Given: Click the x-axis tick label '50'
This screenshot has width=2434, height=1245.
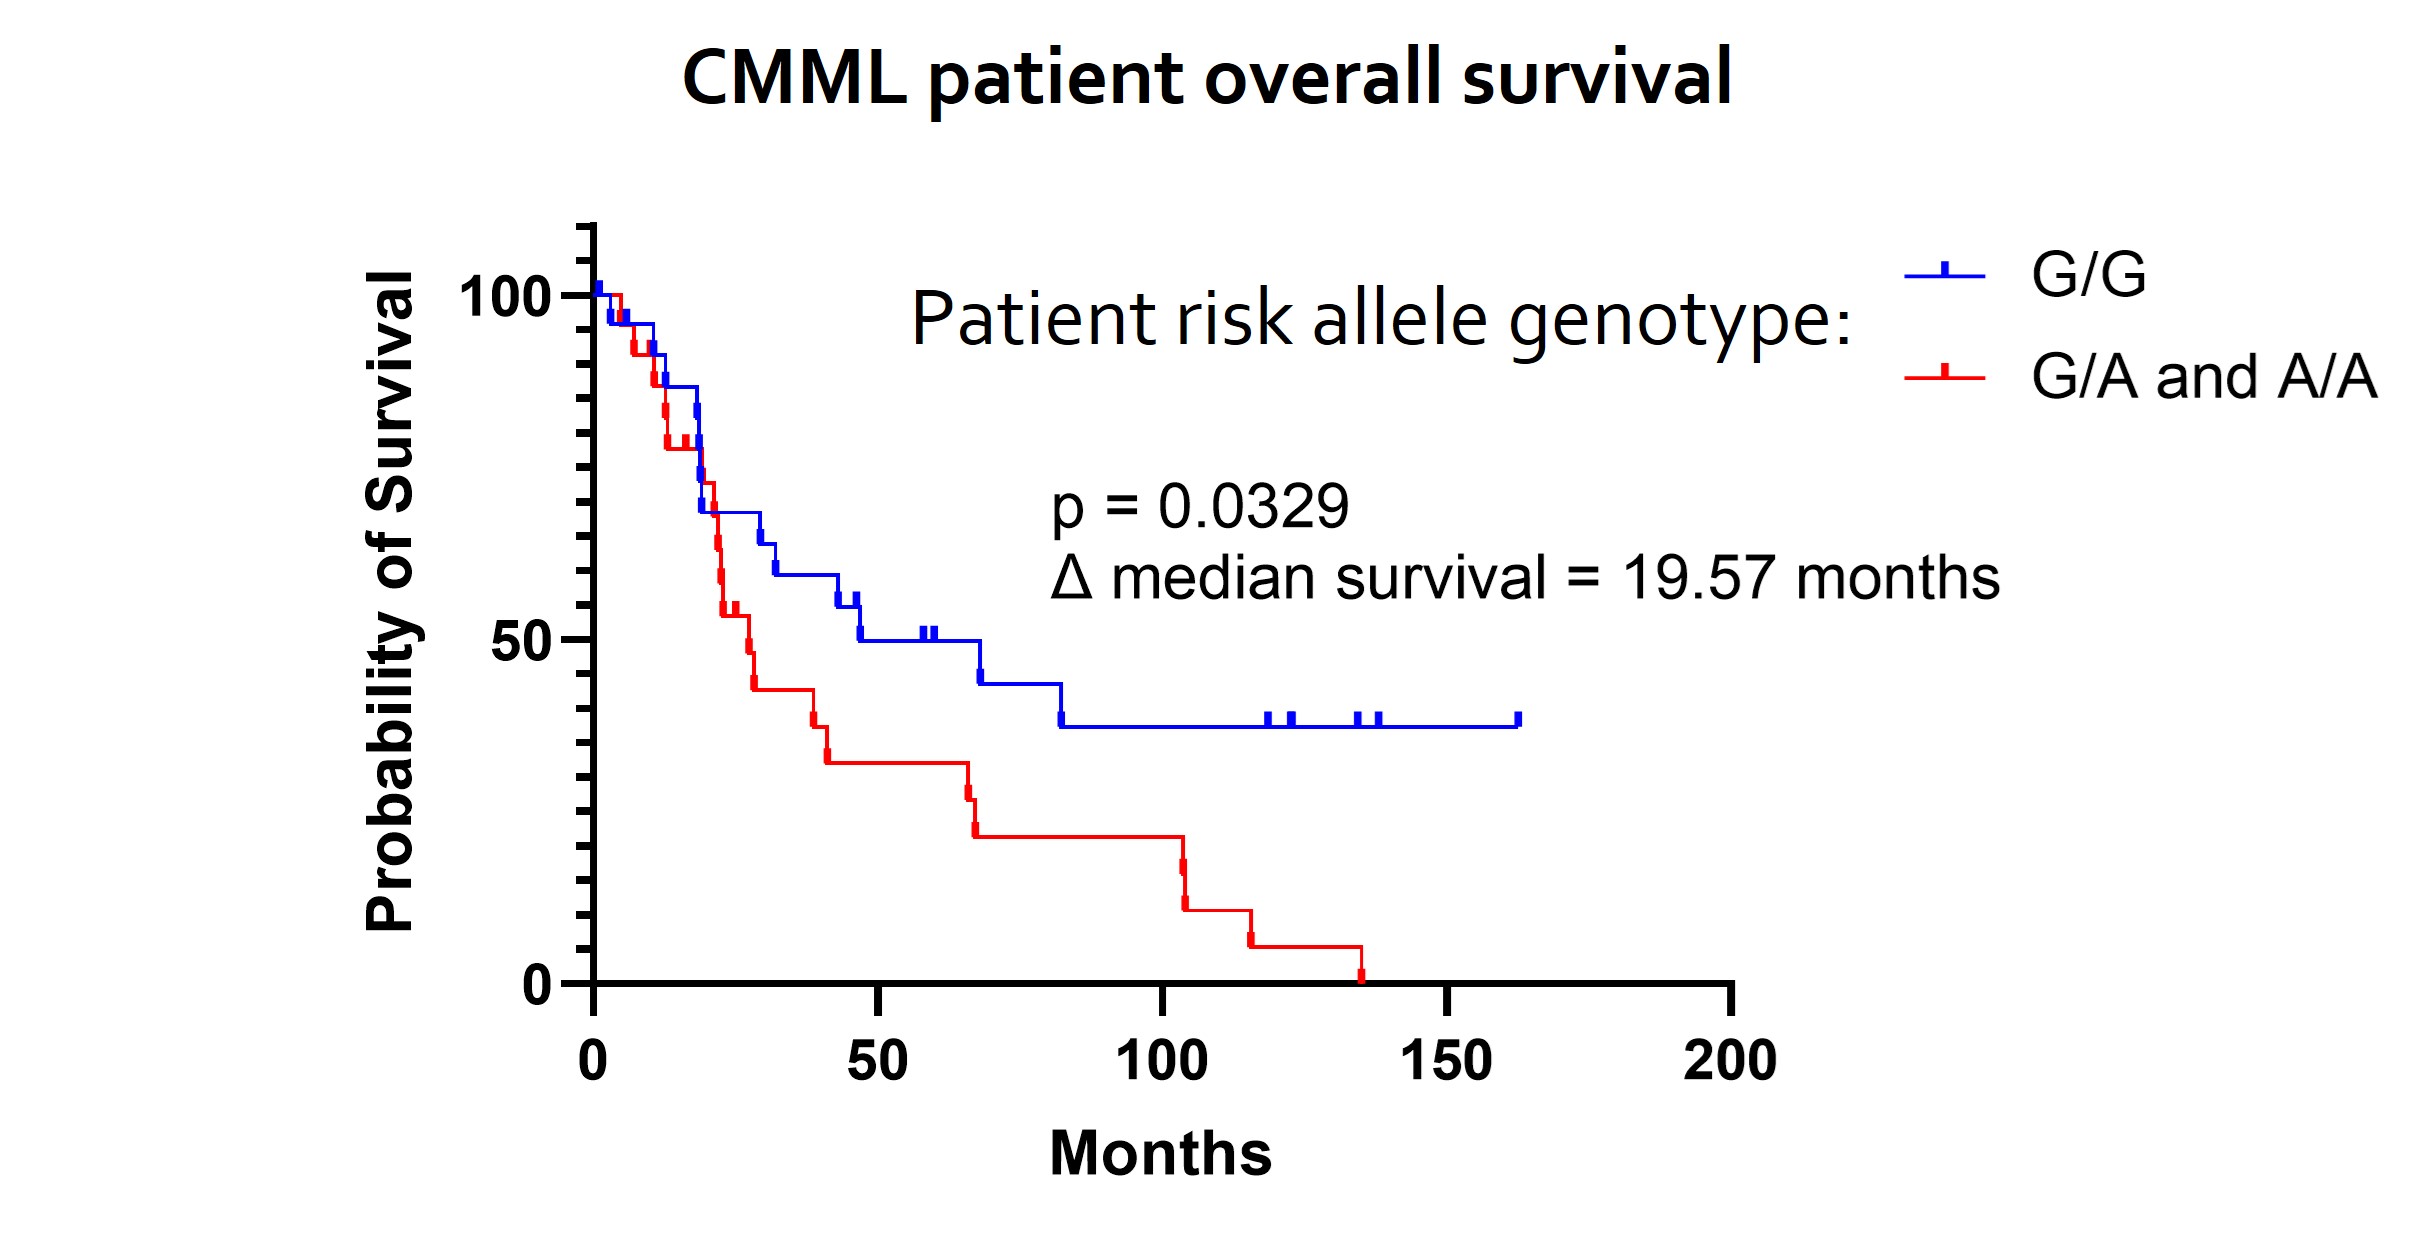Looking at the screenshot, I should [877, 1061].
